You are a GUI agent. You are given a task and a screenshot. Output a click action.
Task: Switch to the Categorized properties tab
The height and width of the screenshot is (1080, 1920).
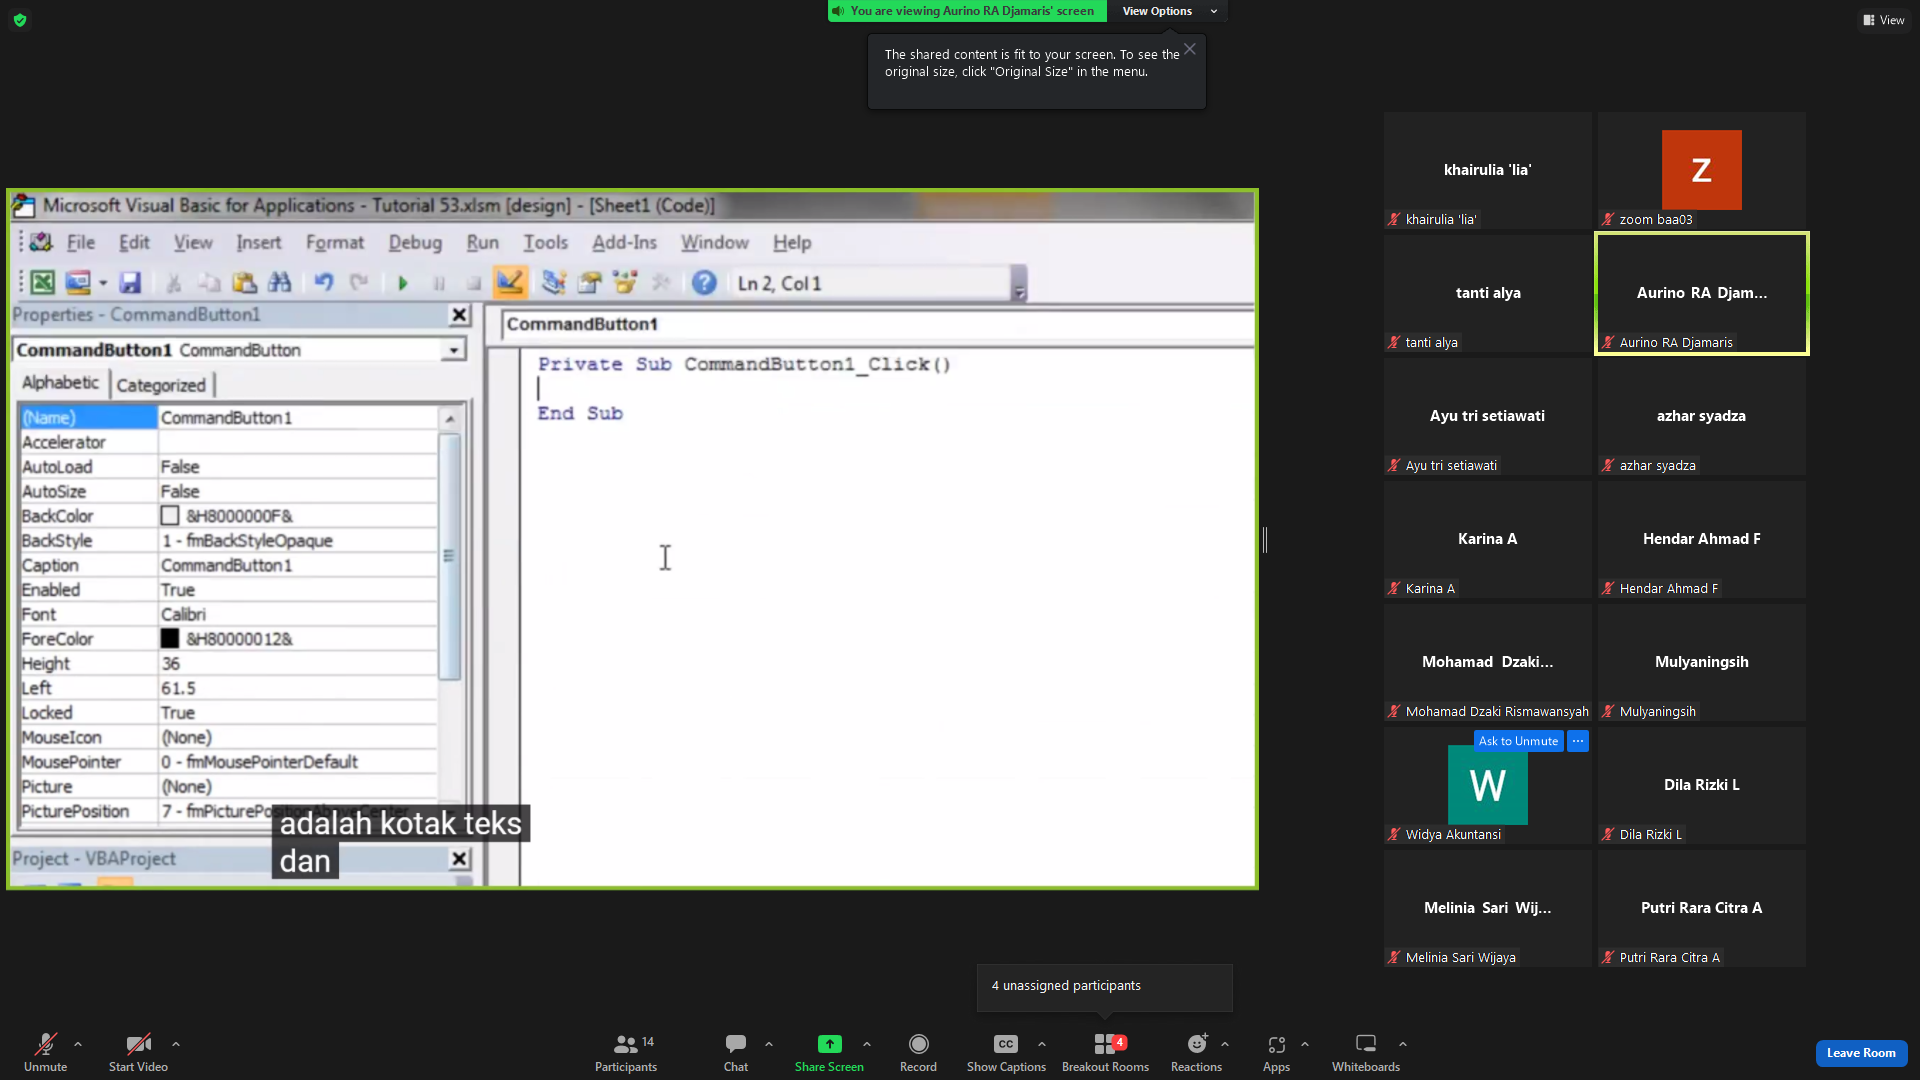pyautogui.click(x=161, y=385)
